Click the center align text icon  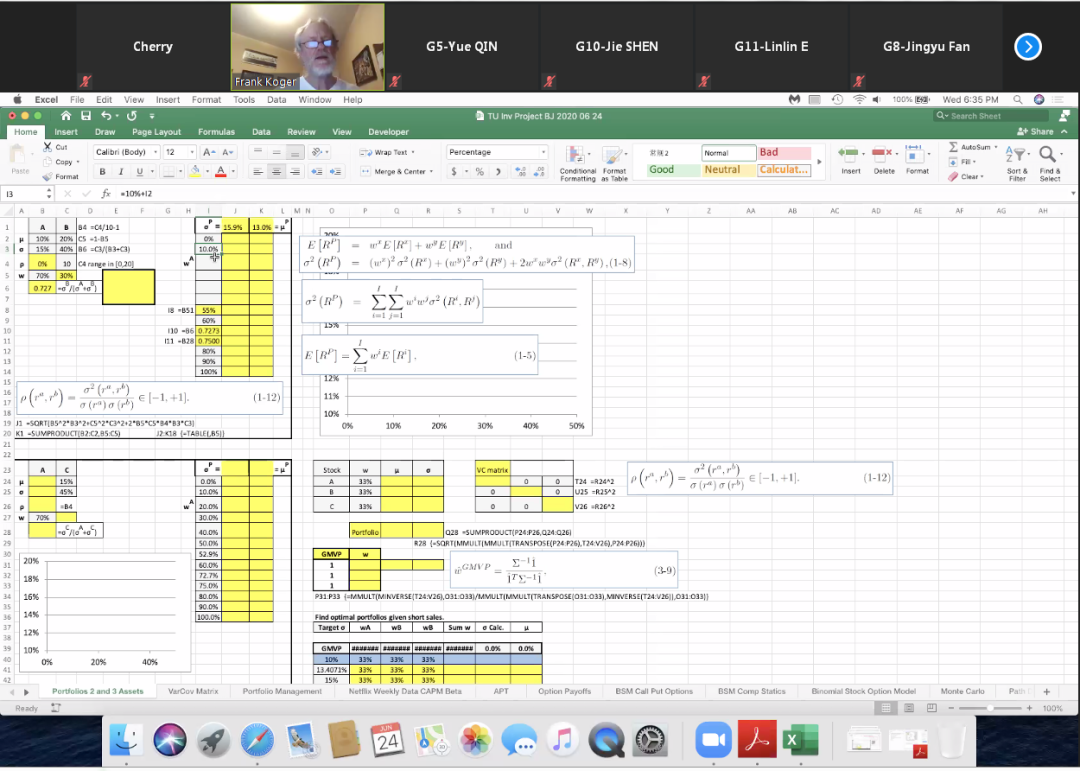click(277, 171)
